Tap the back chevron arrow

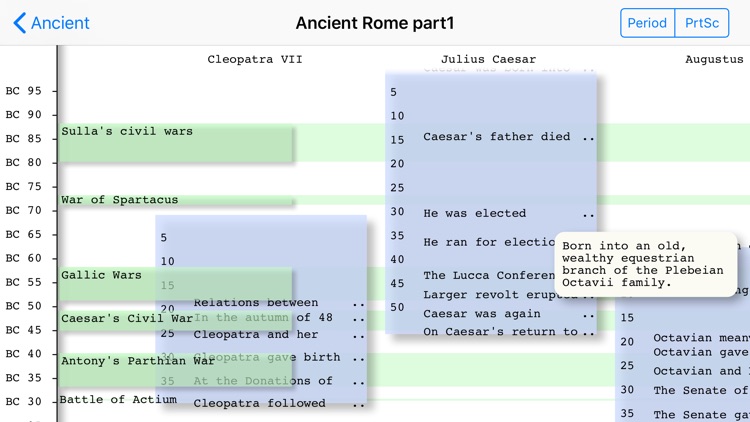pos(20,23)
